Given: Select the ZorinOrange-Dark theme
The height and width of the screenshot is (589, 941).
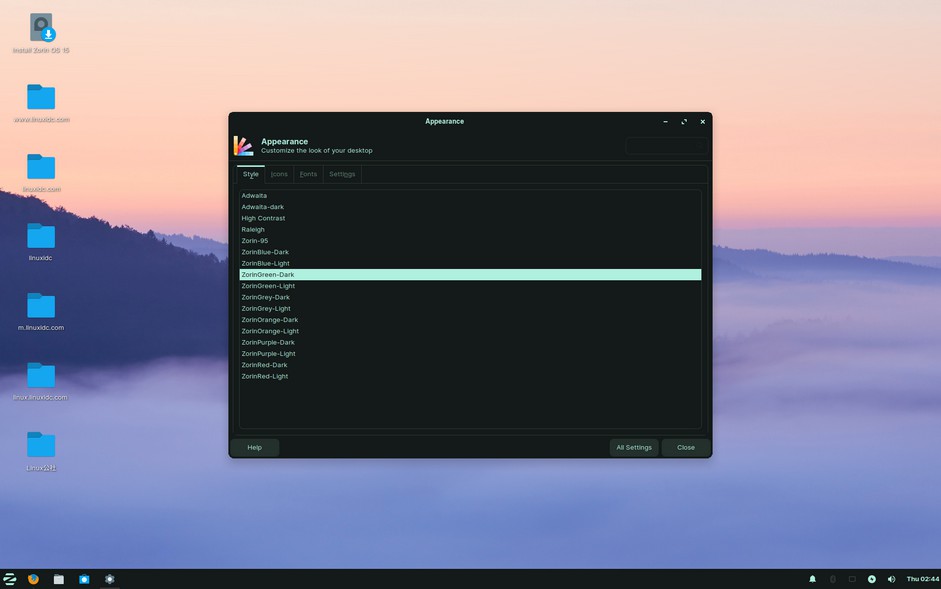Looking at the screenshot, I should click(x=470, y=320).
